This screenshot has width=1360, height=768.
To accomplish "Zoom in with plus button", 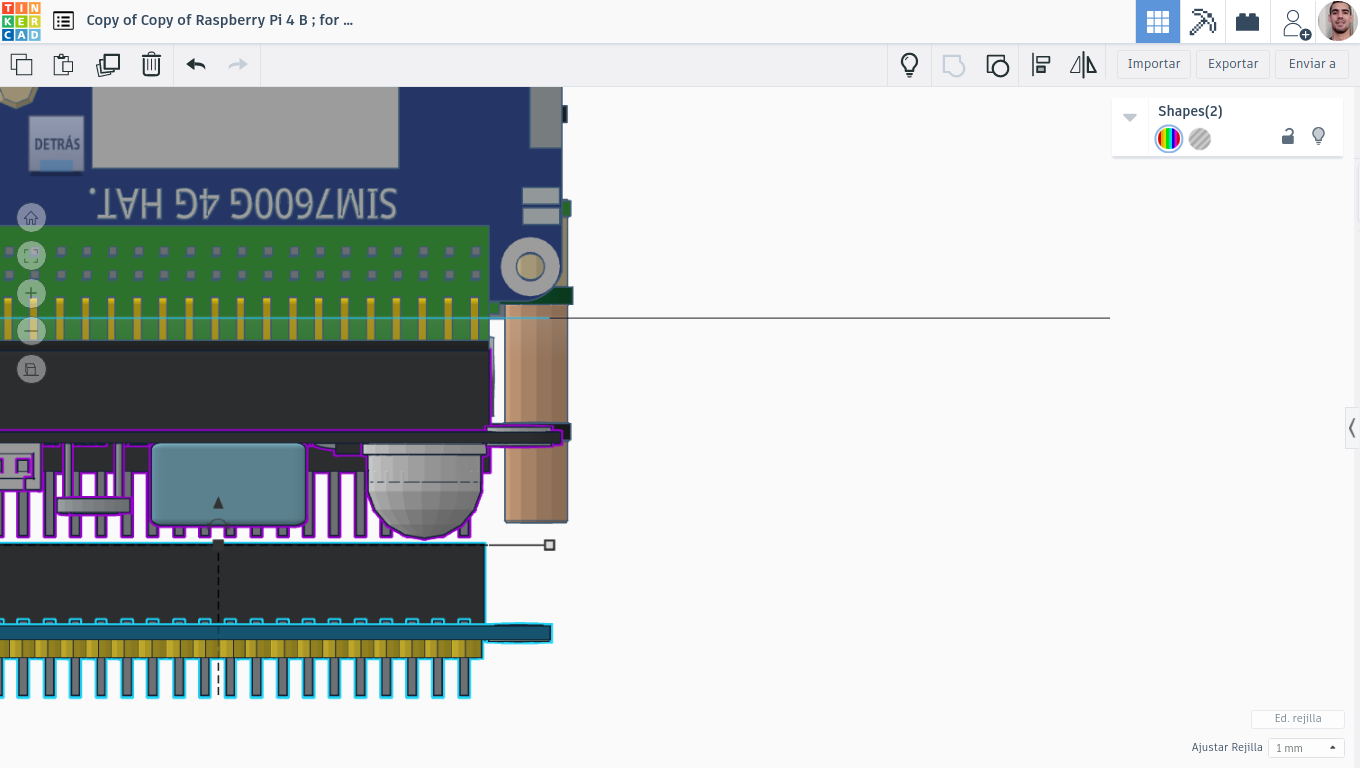I will 31,294.
